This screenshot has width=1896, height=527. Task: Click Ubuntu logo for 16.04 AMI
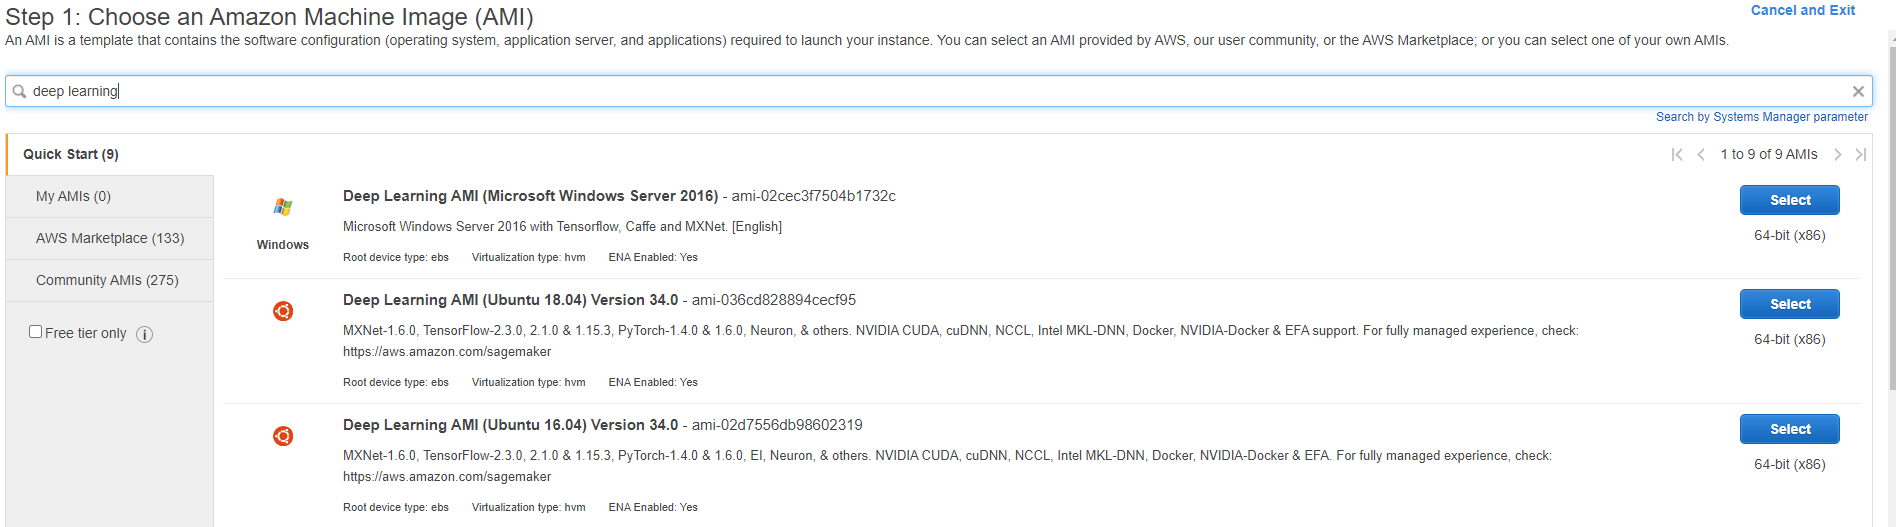point(283,436)
